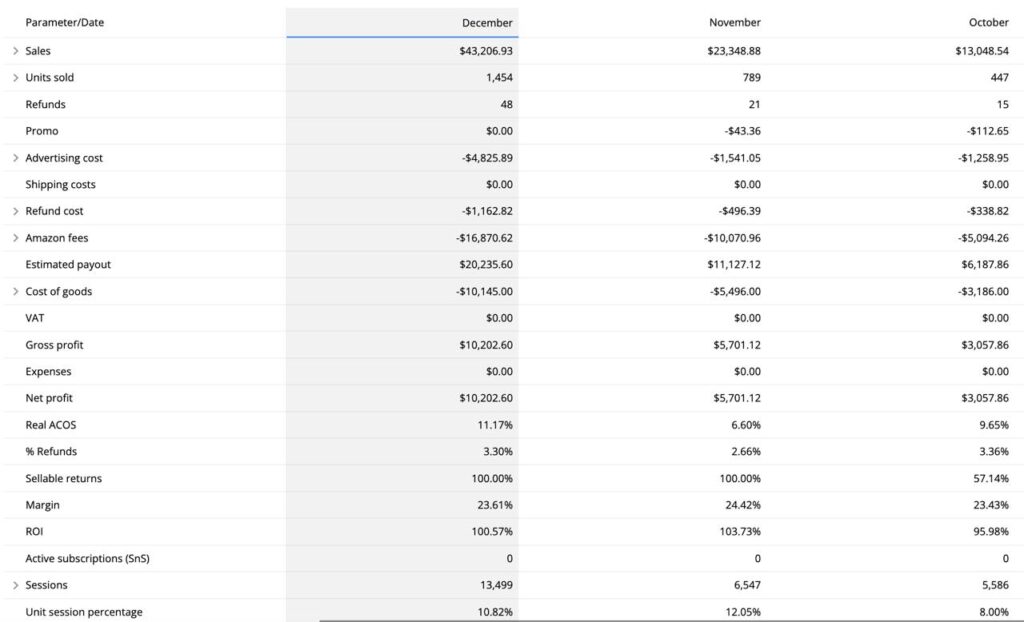Click the Unit session percentage label

pyautogui.click(x=84, y=612)
